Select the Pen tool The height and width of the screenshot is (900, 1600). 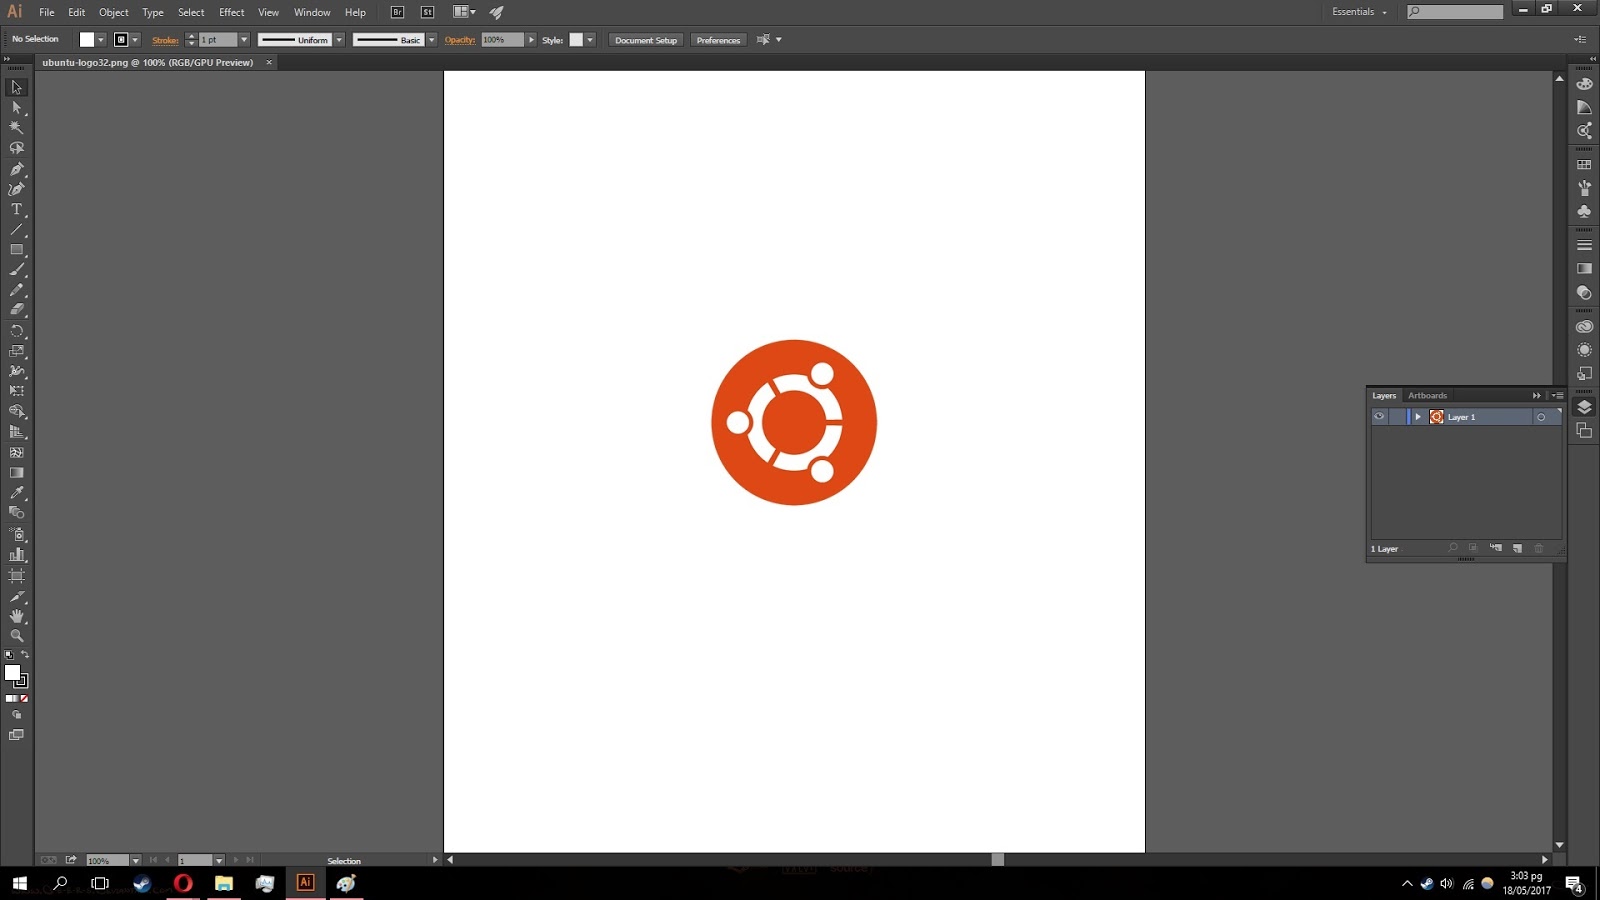click(17, 169)
